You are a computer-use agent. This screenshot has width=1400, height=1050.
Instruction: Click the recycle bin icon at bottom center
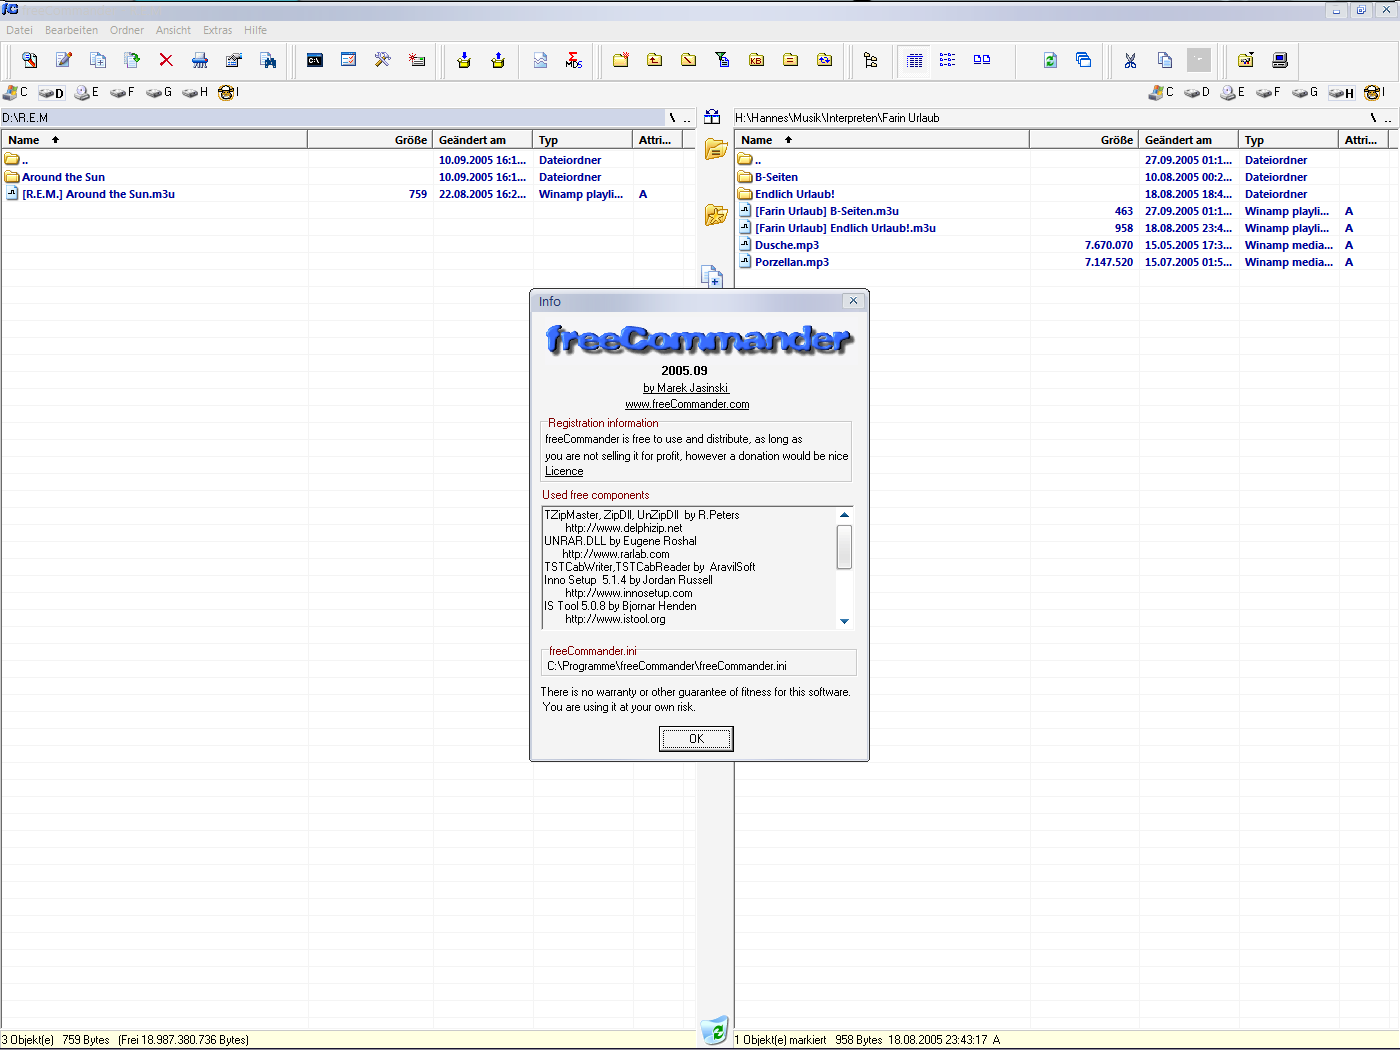pos(714,1030)
